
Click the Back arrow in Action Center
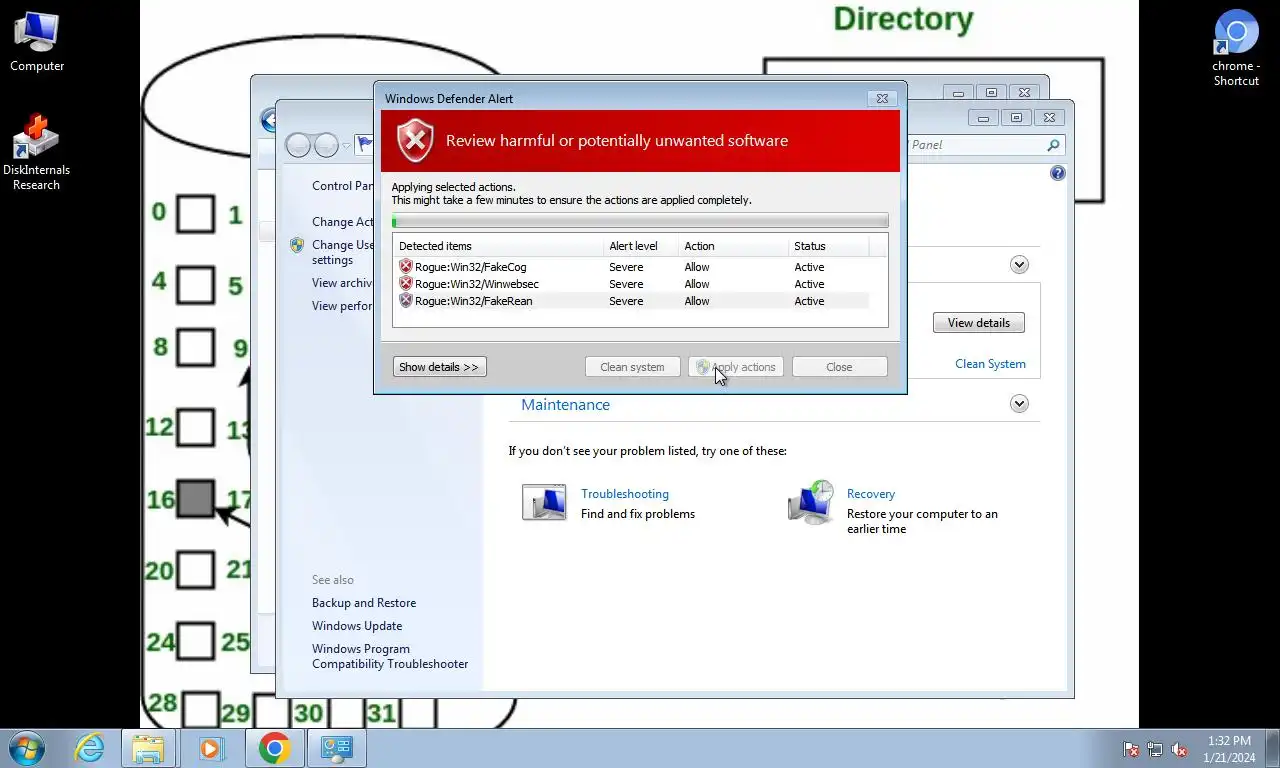coord(298,145)
